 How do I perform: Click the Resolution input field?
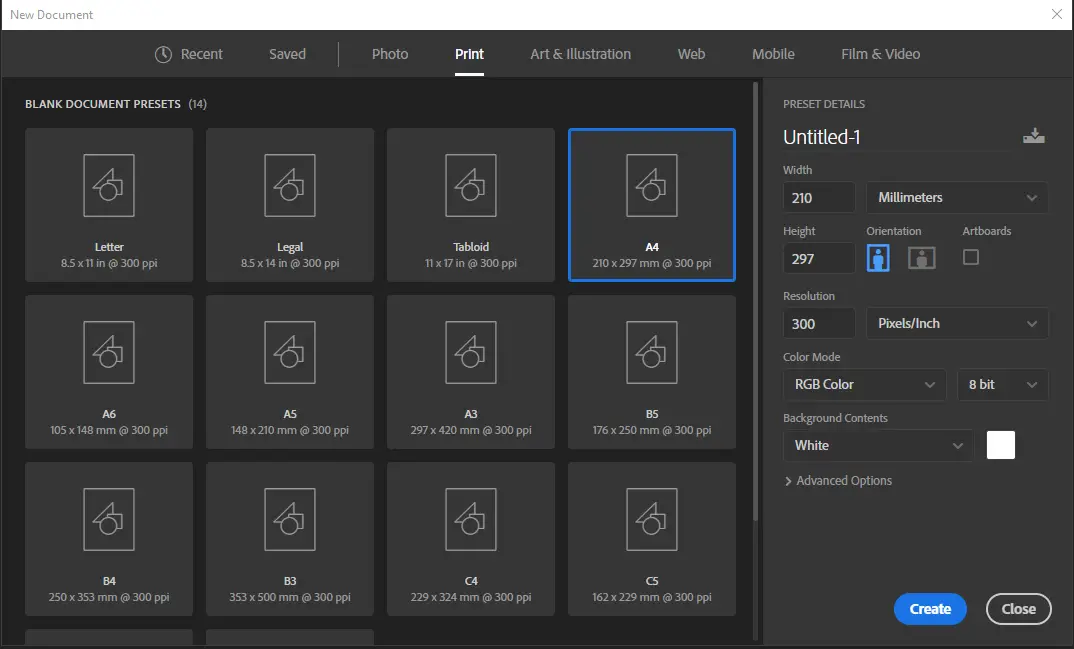pyautogui.click(x=819, y=323)
